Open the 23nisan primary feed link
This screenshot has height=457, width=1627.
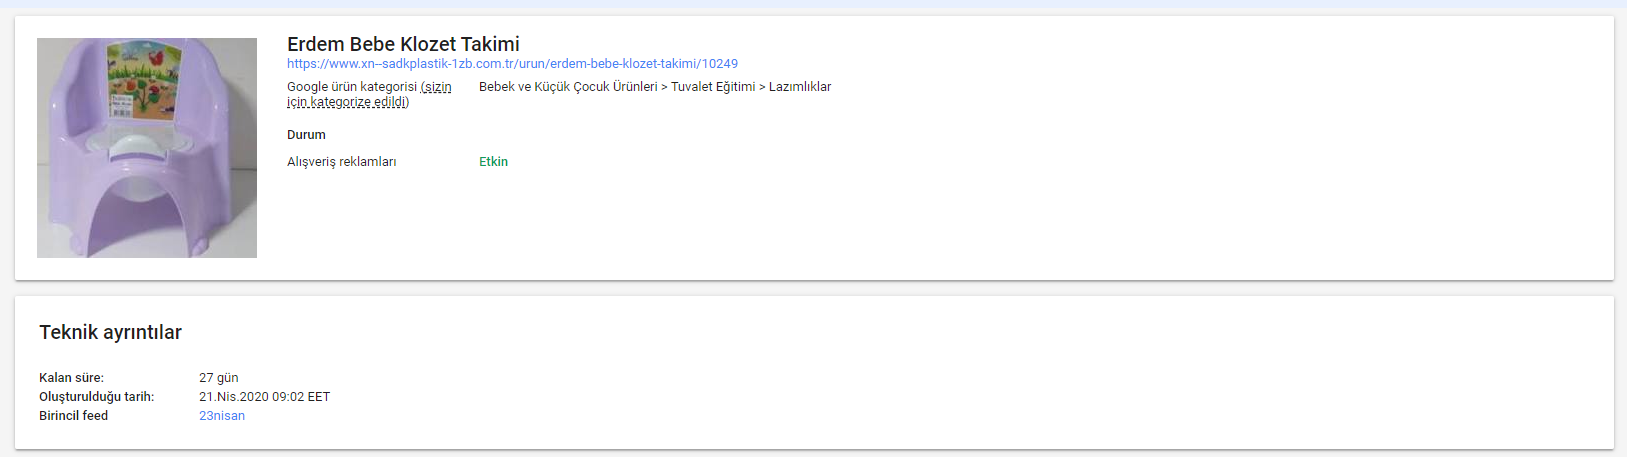point(222,416)
